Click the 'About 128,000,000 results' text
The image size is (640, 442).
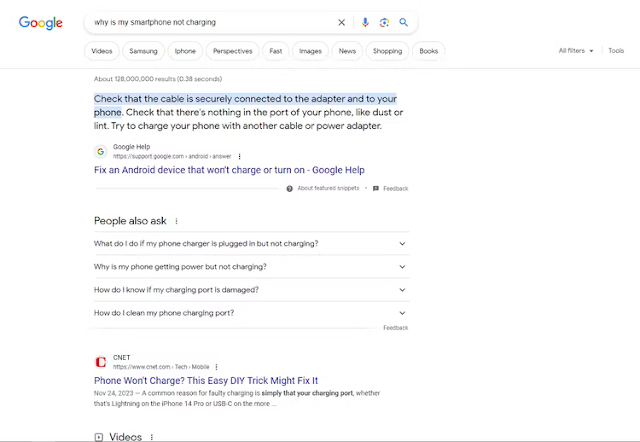tap(158, 79)
